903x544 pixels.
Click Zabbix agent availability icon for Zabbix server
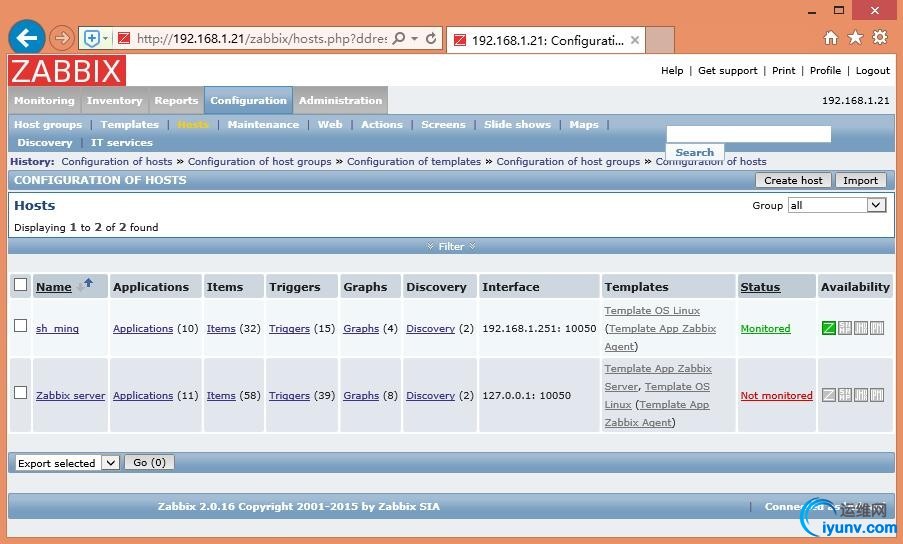[x=829, y=395]
